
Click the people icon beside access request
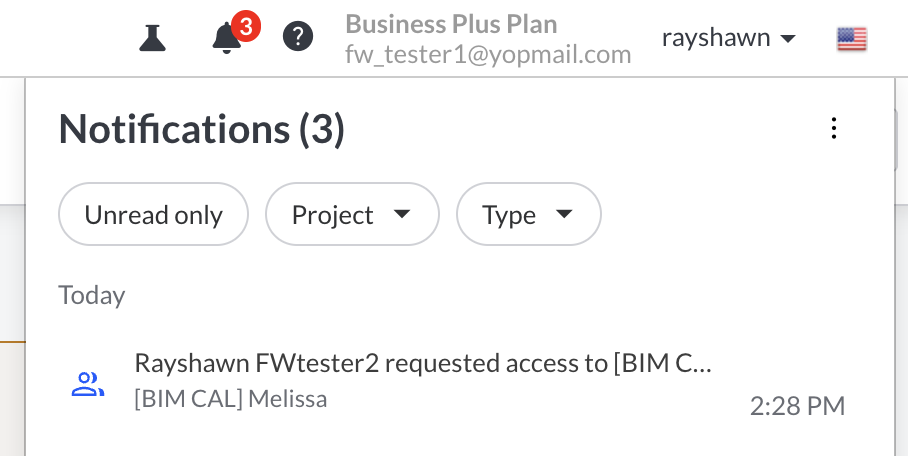88,384
